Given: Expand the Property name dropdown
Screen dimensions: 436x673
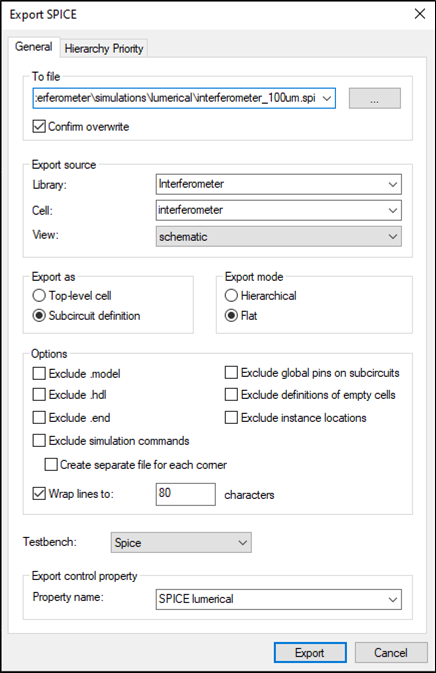Looking at the screenshot, I should pos(279,599).
